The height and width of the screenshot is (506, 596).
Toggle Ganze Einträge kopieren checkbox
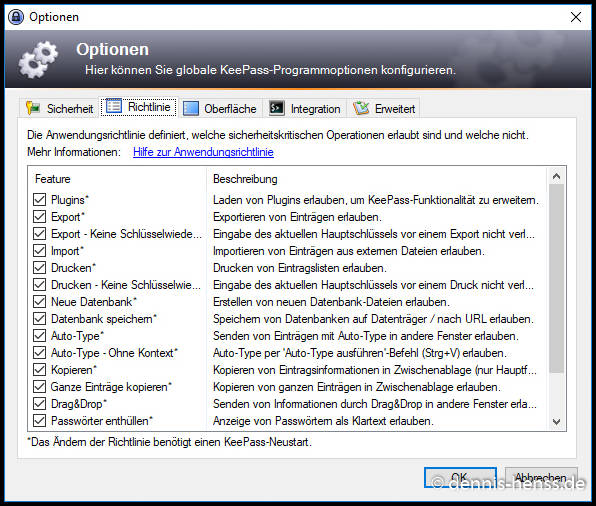point(40,387)
